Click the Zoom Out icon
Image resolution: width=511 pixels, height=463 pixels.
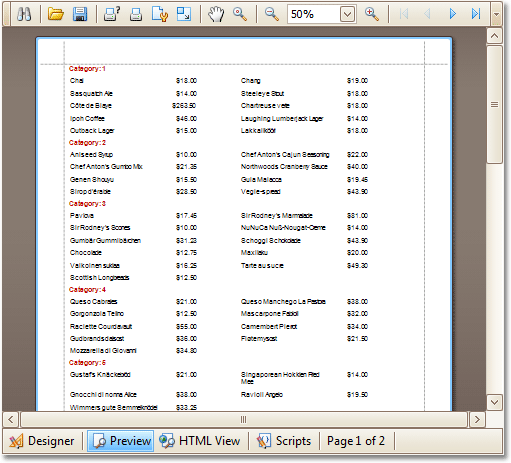272,14
